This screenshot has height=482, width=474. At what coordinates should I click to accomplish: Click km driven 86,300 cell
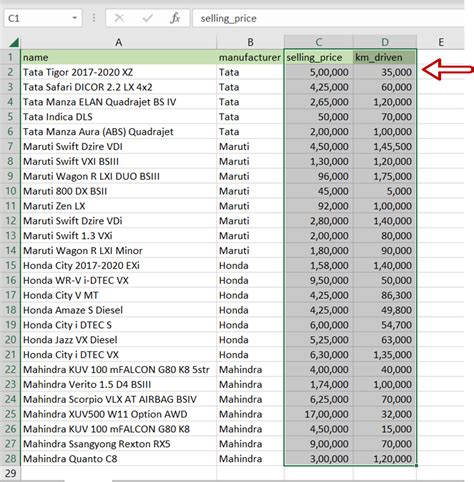[x=385, y=295]
